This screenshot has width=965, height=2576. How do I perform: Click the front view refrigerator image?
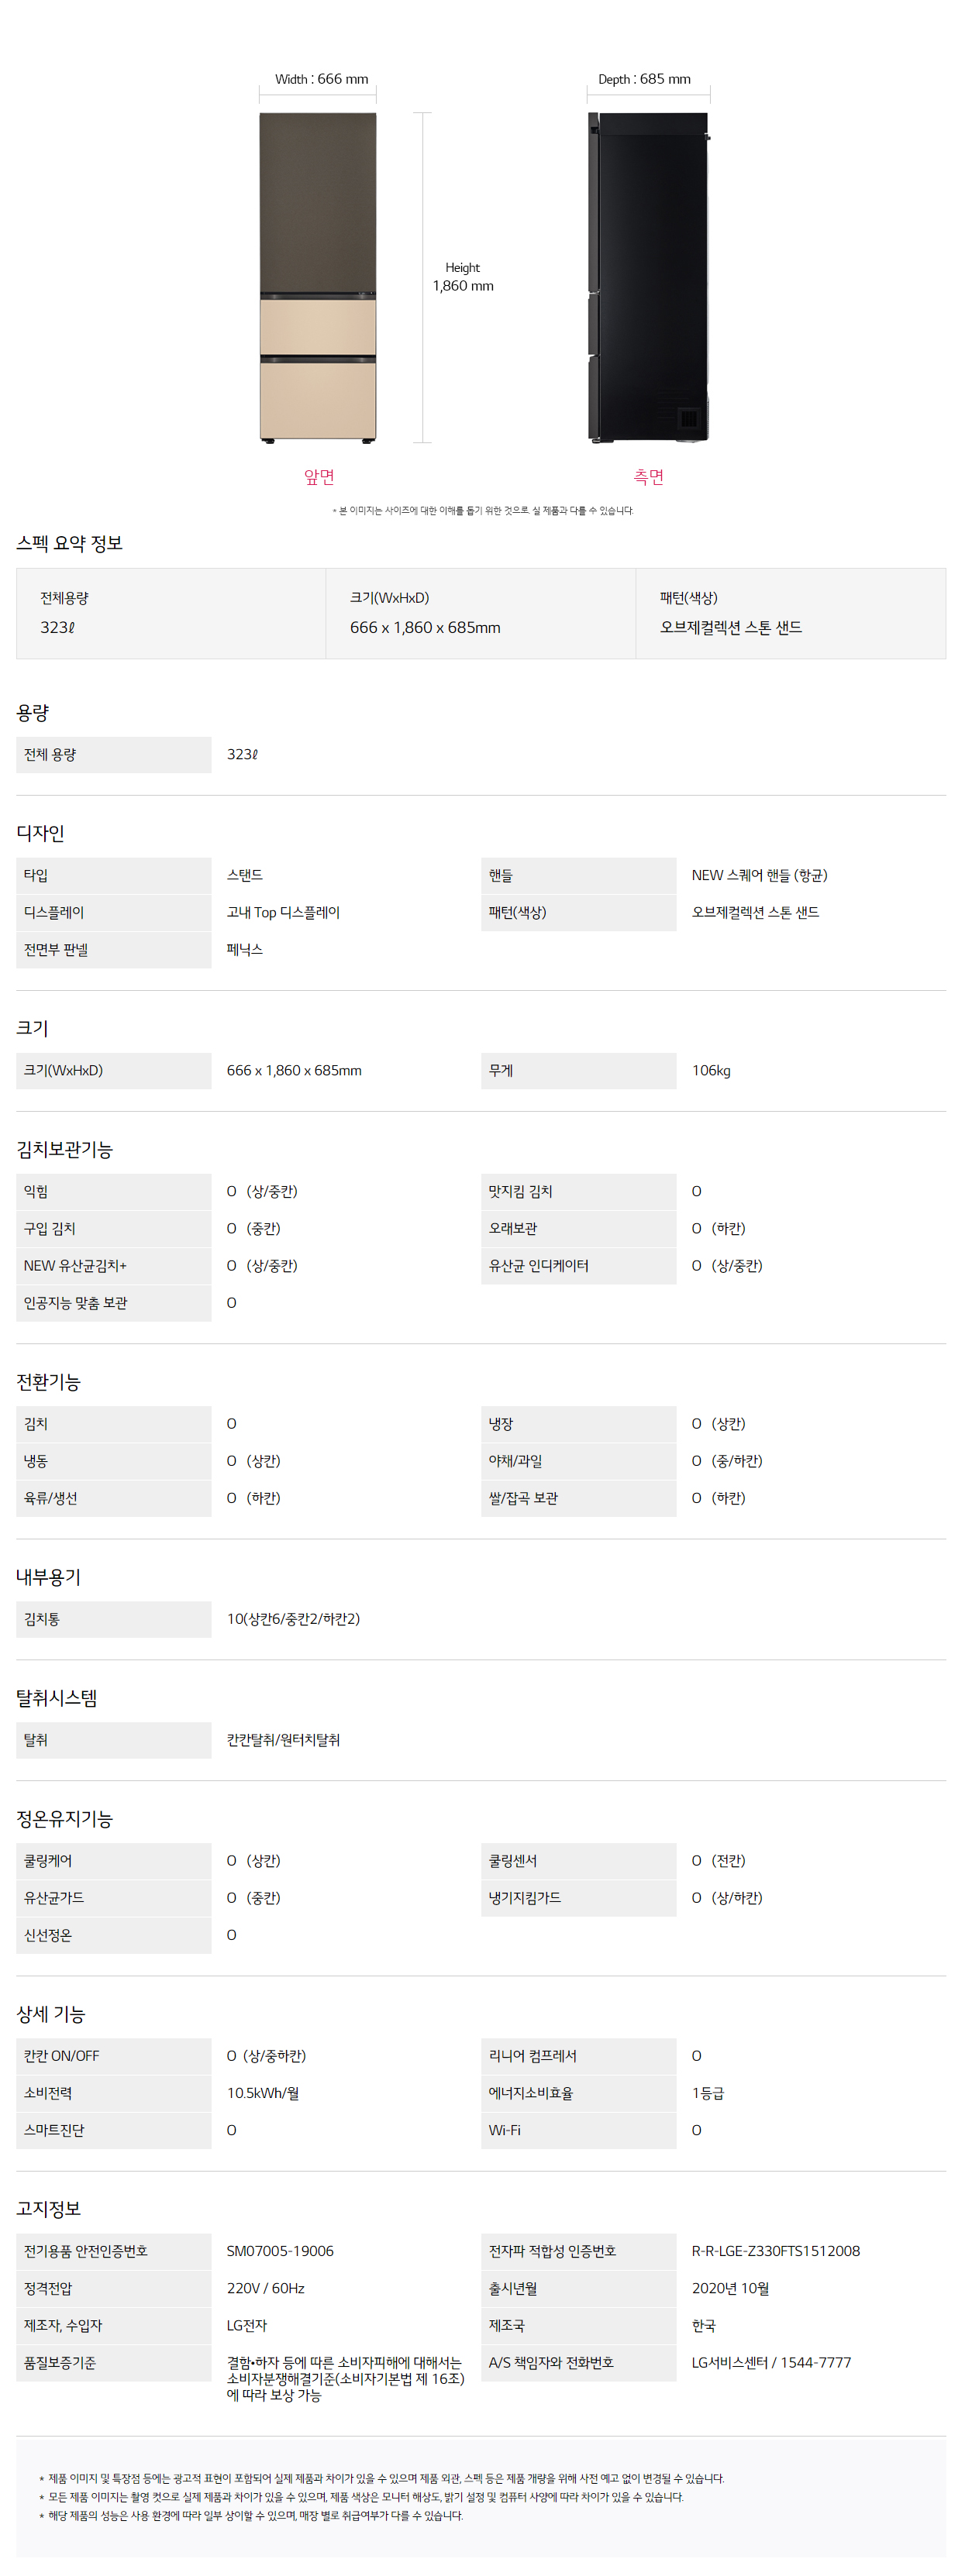click(x=318, y=277)
